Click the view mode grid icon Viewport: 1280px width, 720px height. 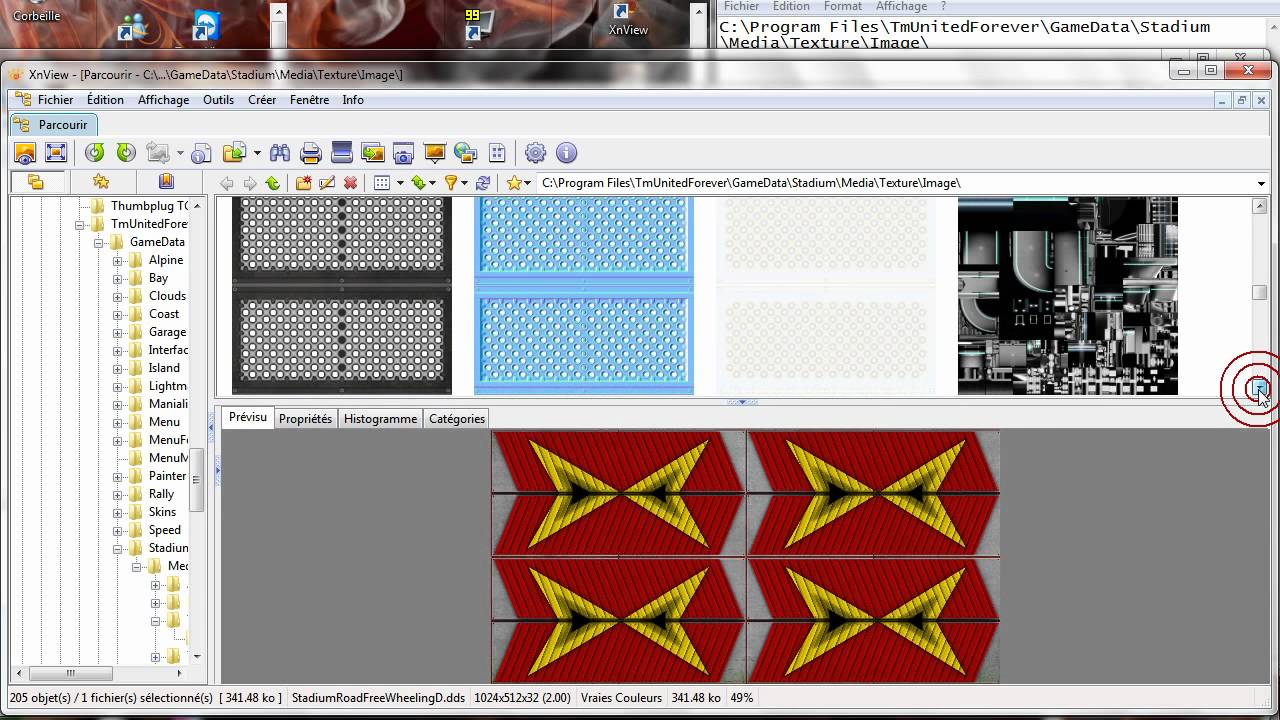tap(381, 183)
